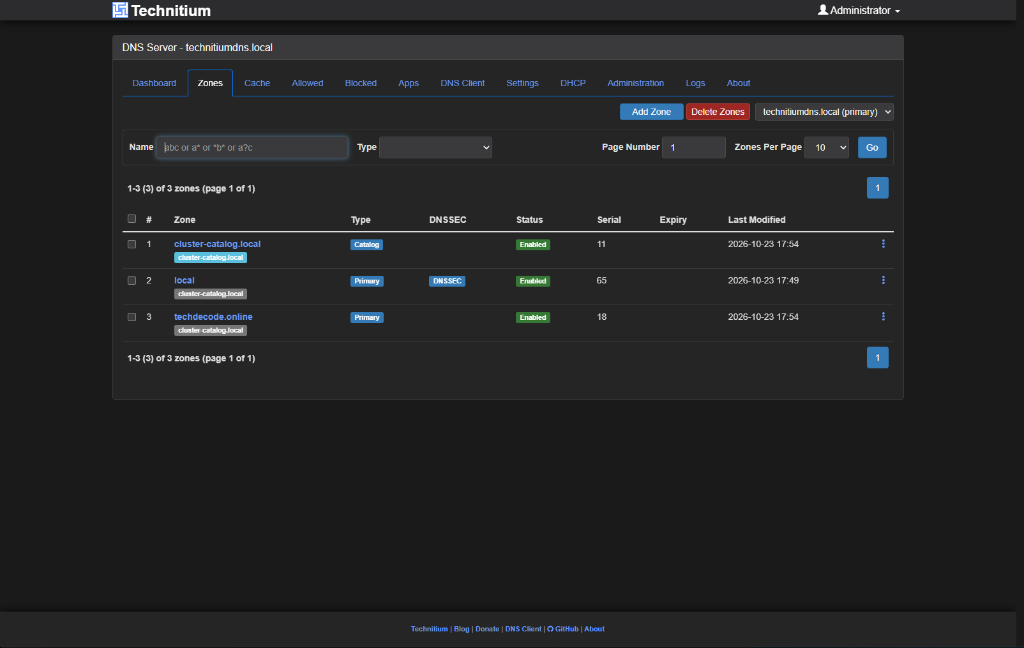Open options menu for local zone row
The width and height of the screenshot is (1024, 648).
coord(883,280)
